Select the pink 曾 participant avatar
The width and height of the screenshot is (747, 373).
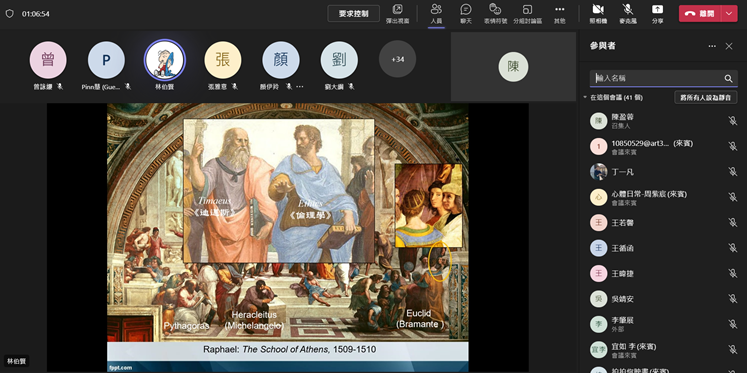48,60
